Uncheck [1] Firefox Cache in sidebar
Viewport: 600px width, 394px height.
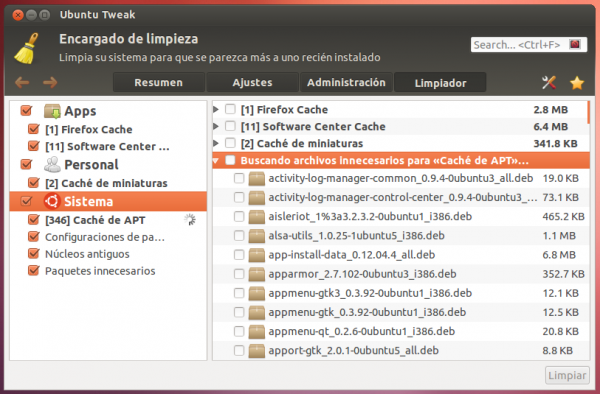34,129
